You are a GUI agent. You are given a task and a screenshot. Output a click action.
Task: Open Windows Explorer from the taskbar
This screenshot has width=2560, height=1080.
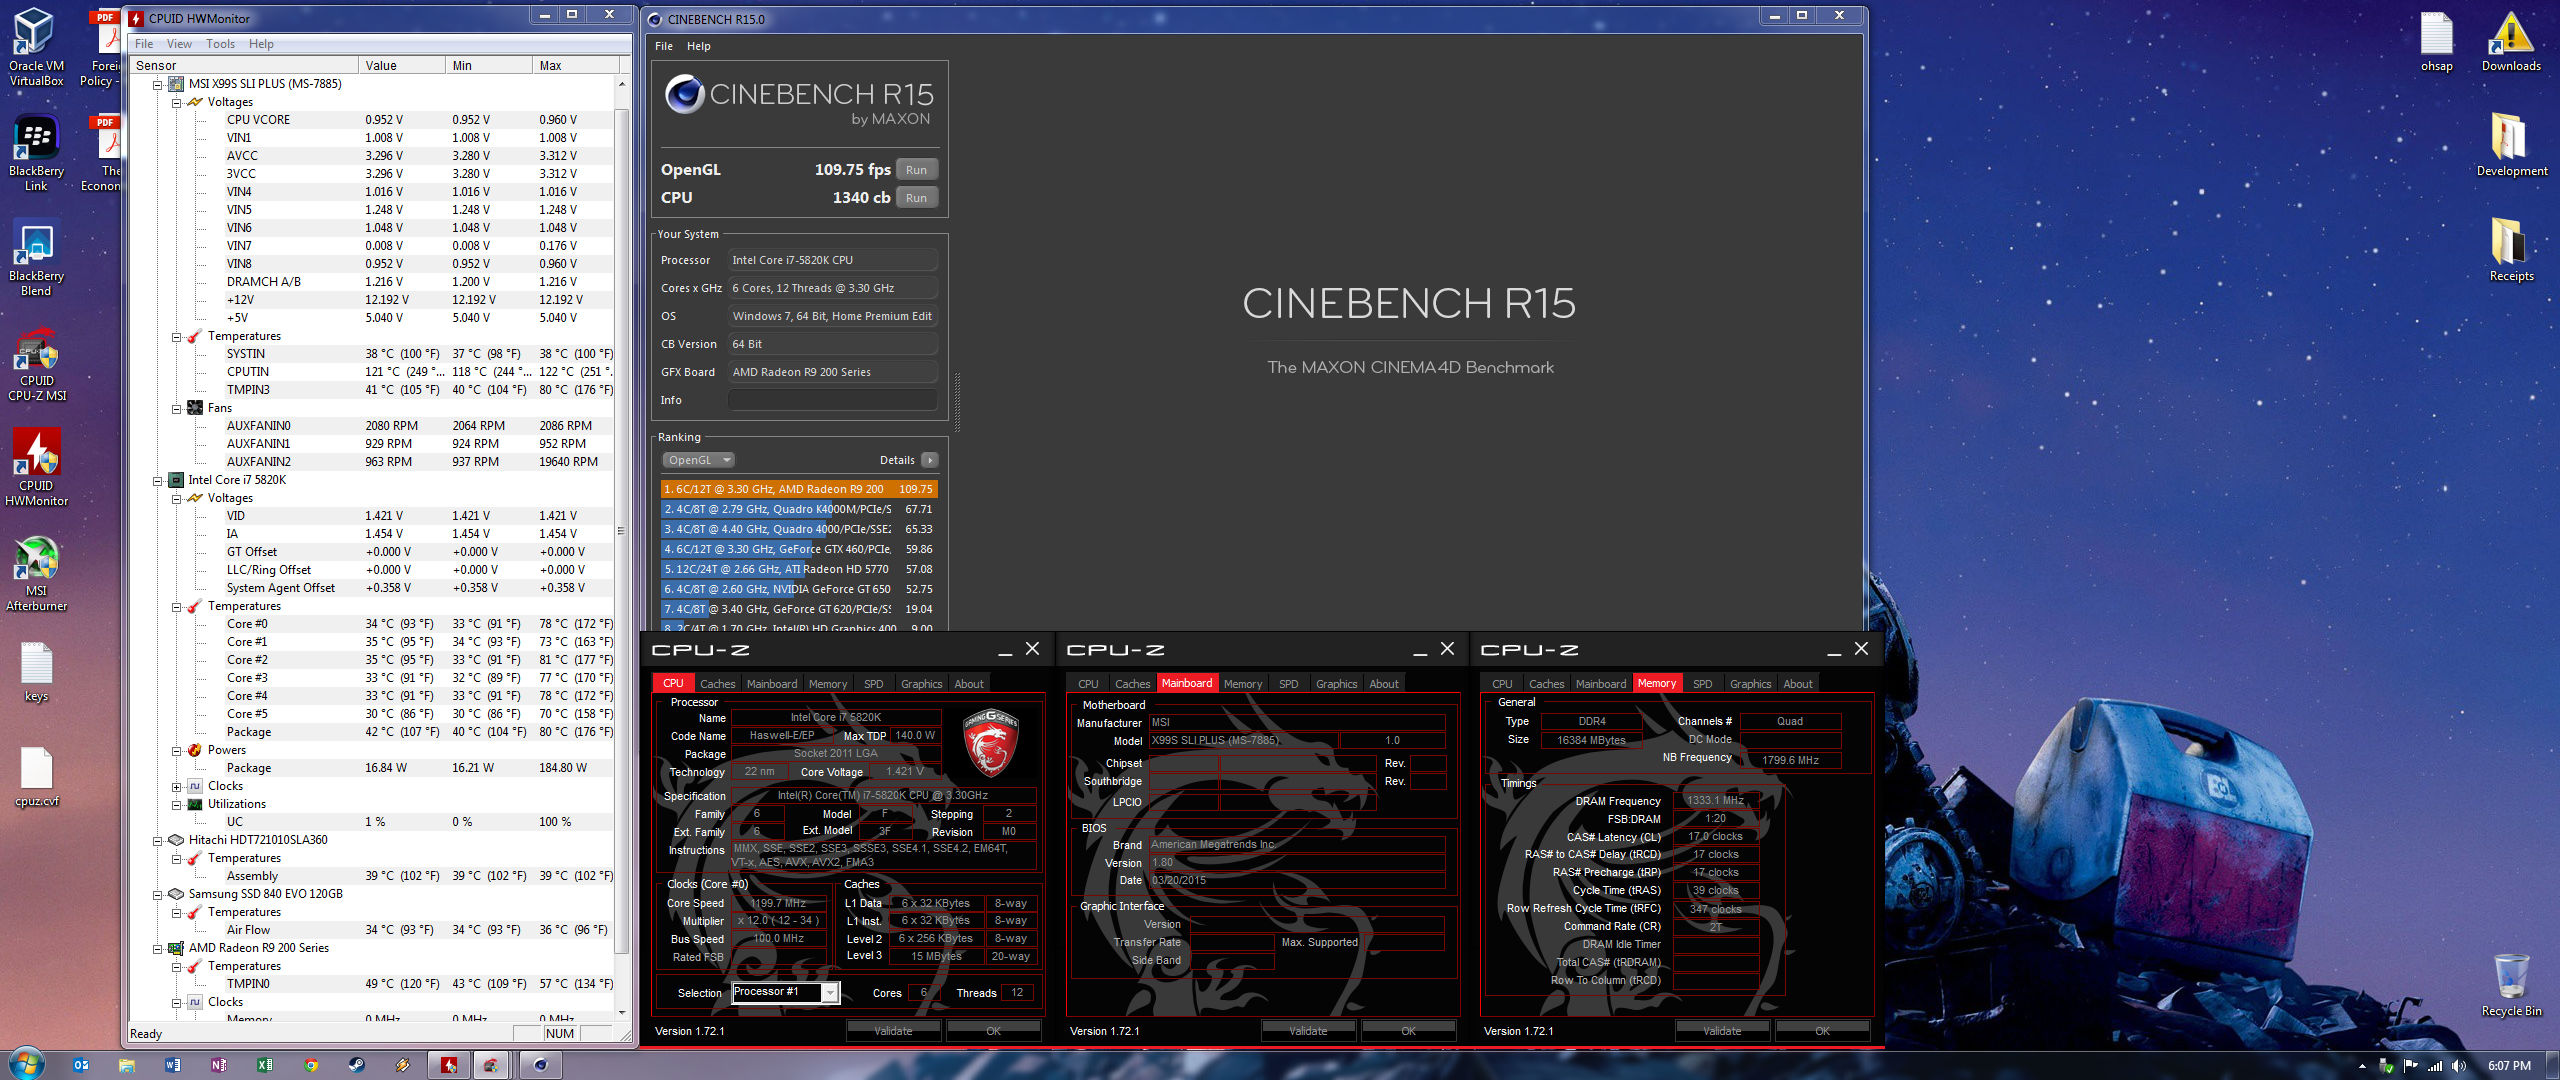[127, 1065]
